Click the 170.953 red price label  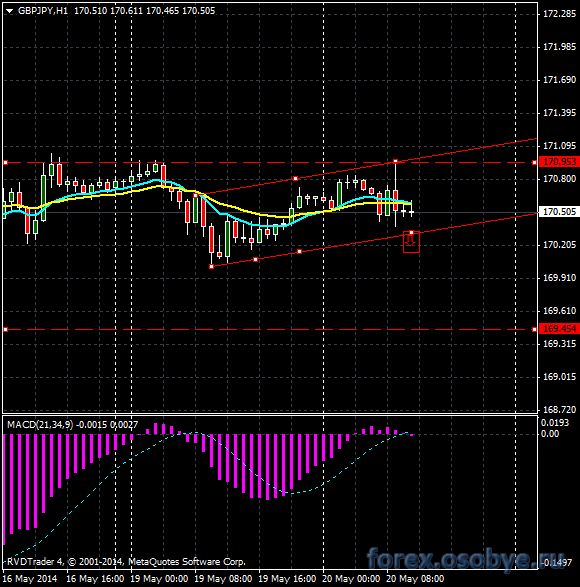point(559,162)
